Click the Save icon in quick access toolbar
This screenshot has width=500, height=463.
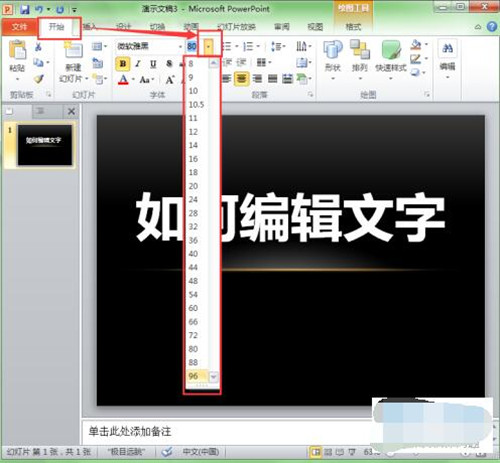25,9
